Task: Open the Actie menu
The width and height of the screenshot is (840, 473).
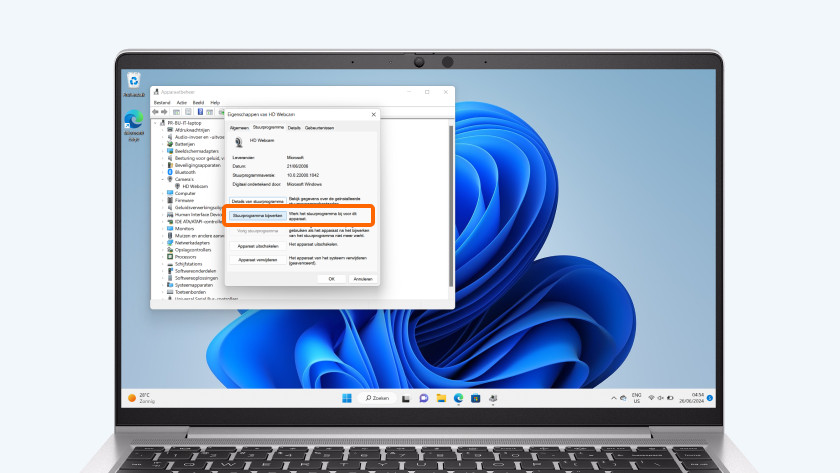Action: click(181, 102)
